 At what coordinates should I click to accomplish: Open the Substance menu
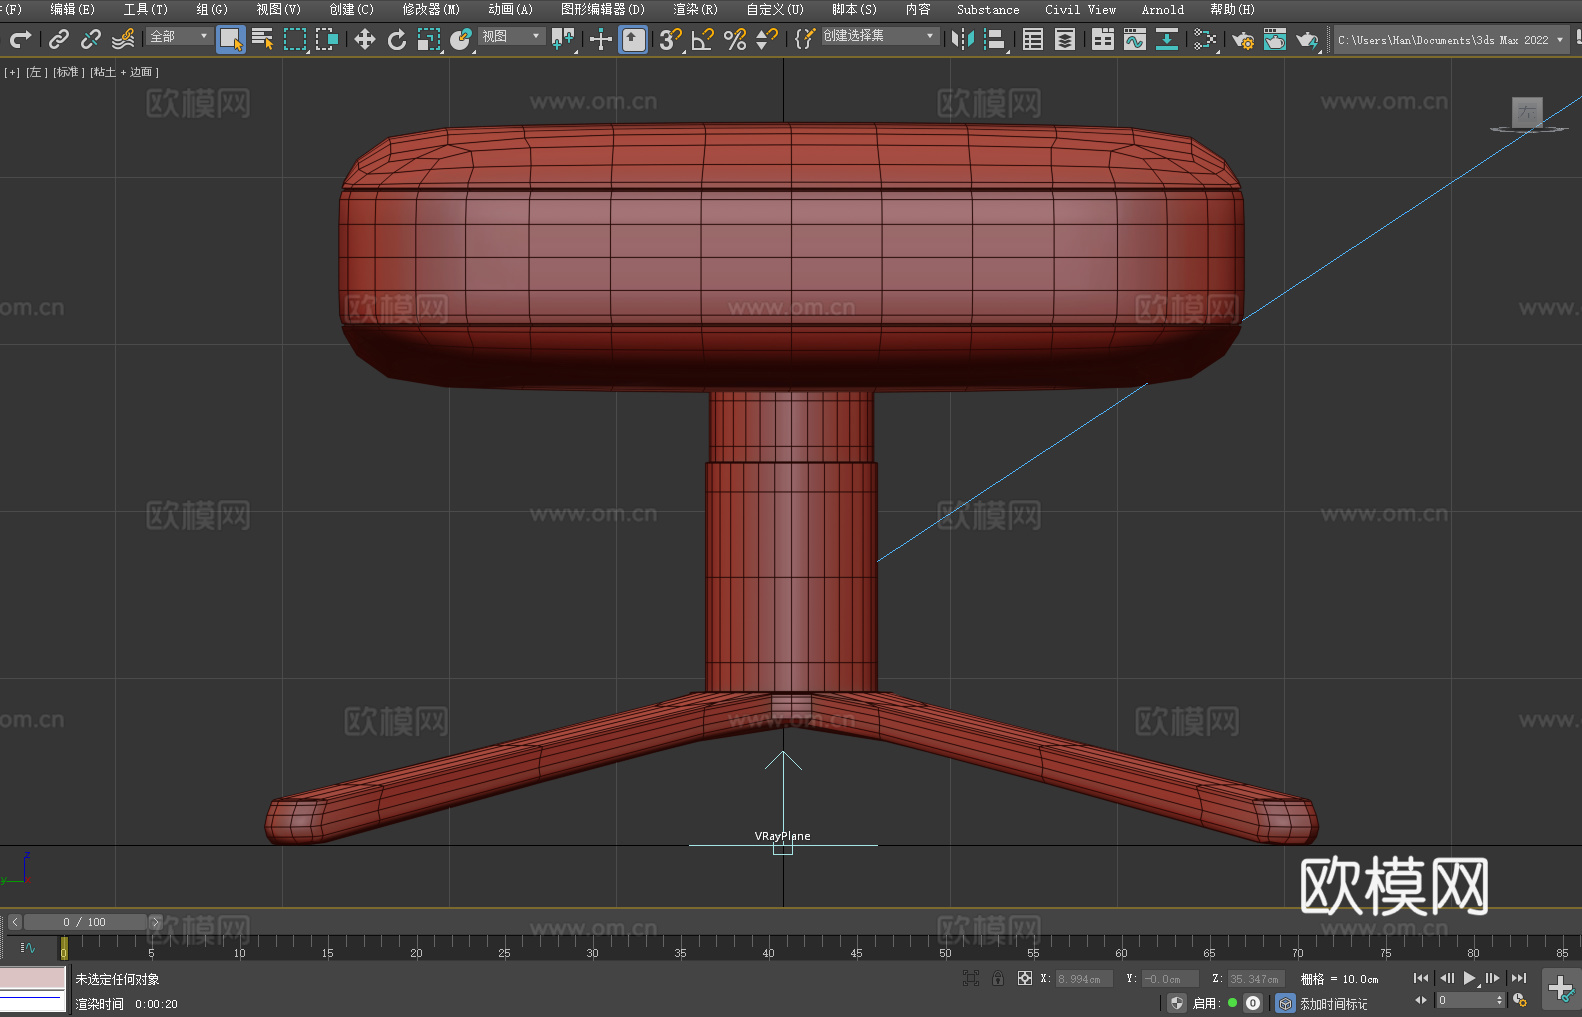point(988,9)
